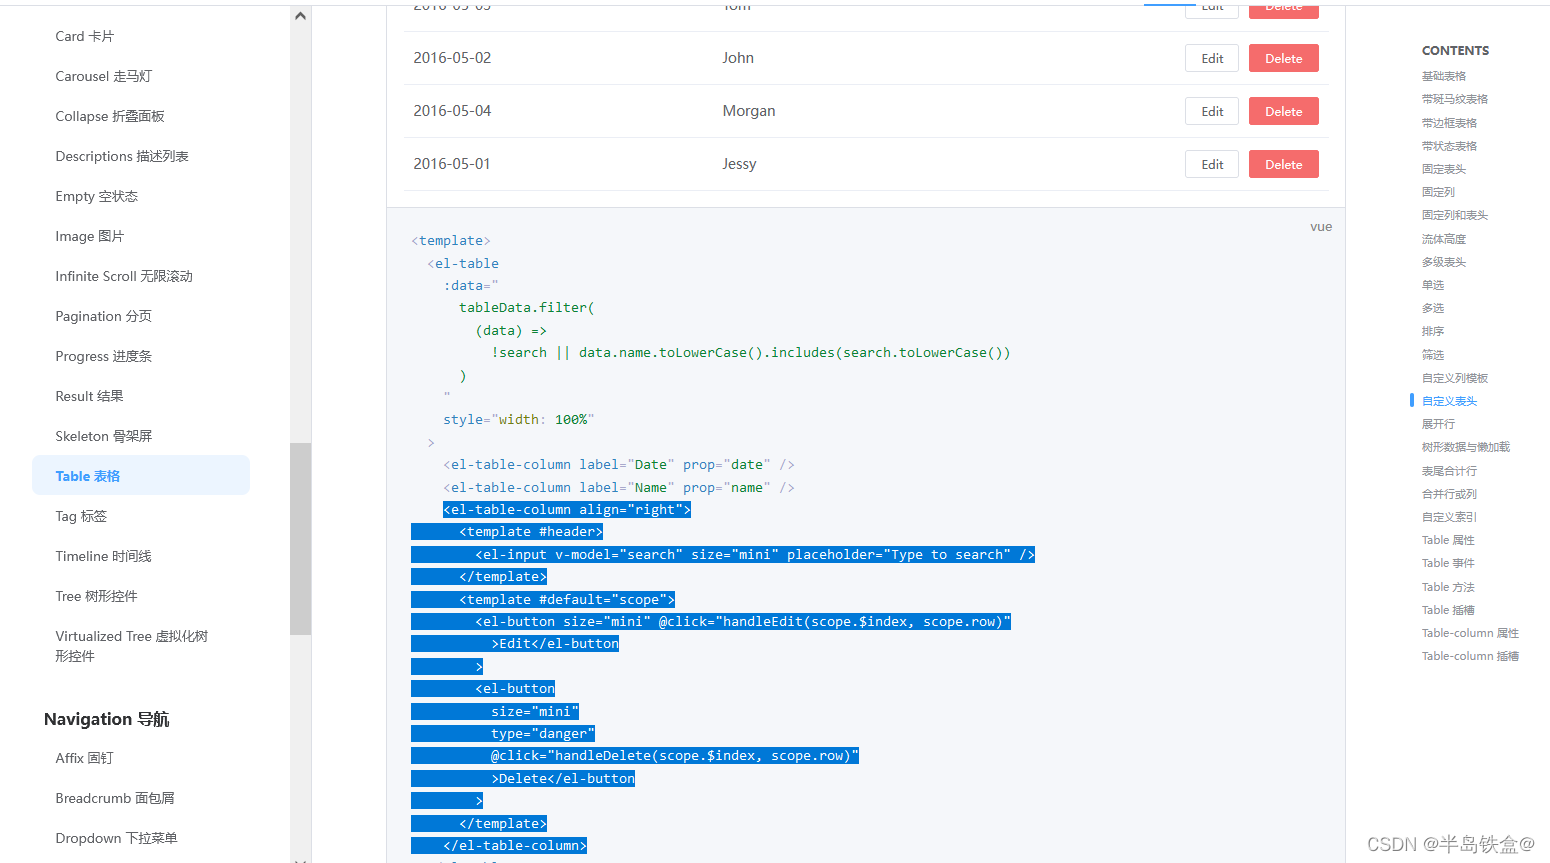Screen dimensions: 1550x863
Task: Delete the Jessy row
Action: click(x=1283, y=164)
